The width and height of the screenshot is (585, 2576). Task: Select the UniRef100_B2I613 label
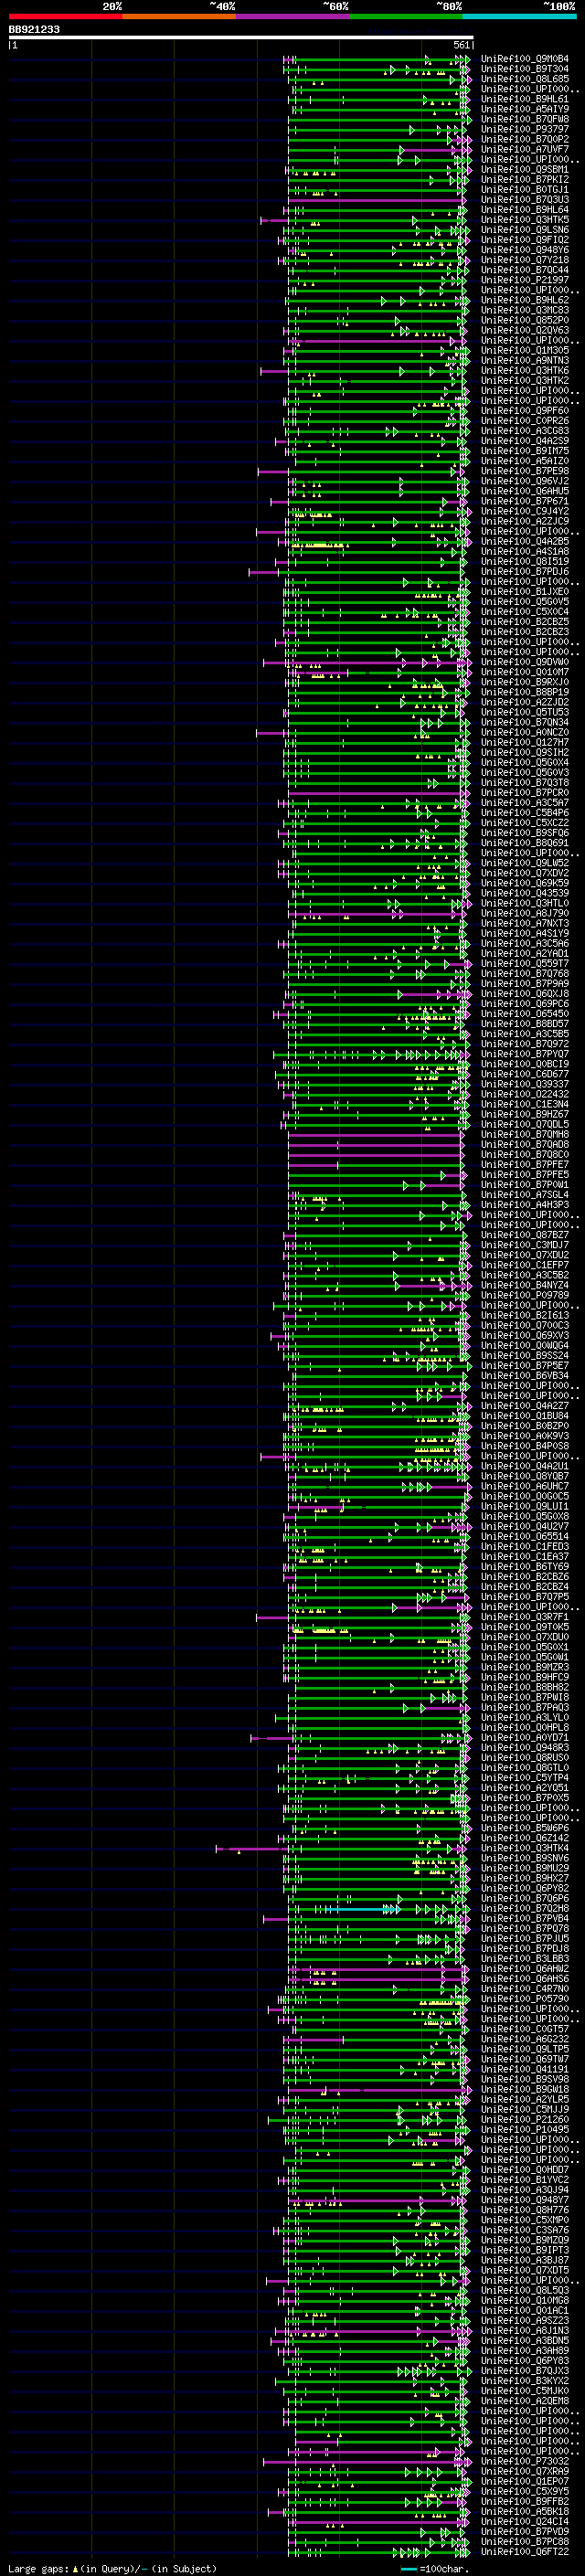(524, 1316)
